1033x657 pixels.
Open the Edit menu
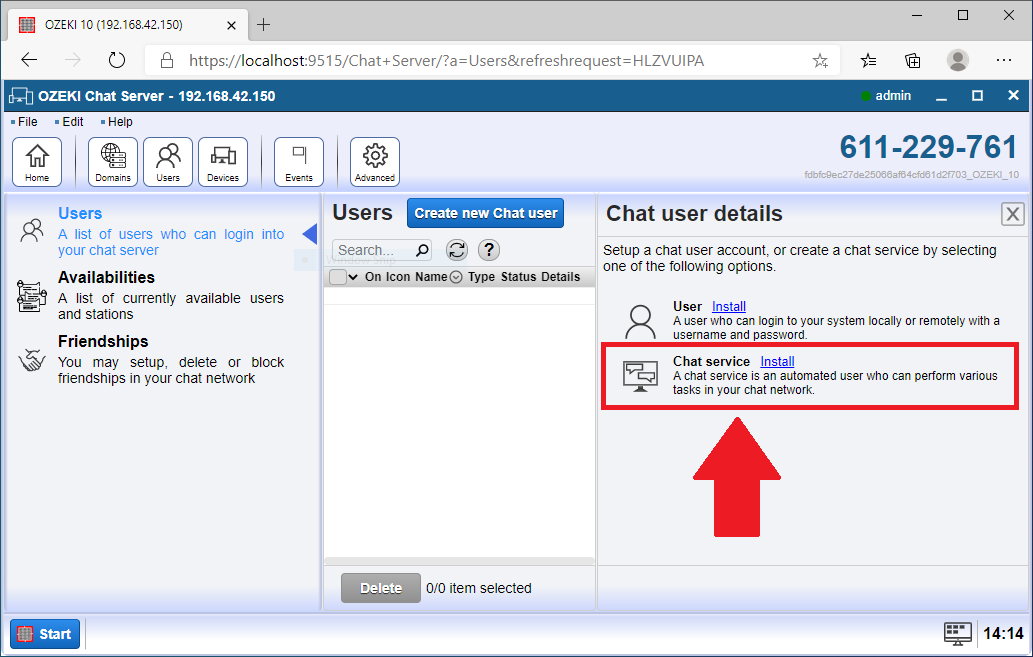(x=70, y=121)
